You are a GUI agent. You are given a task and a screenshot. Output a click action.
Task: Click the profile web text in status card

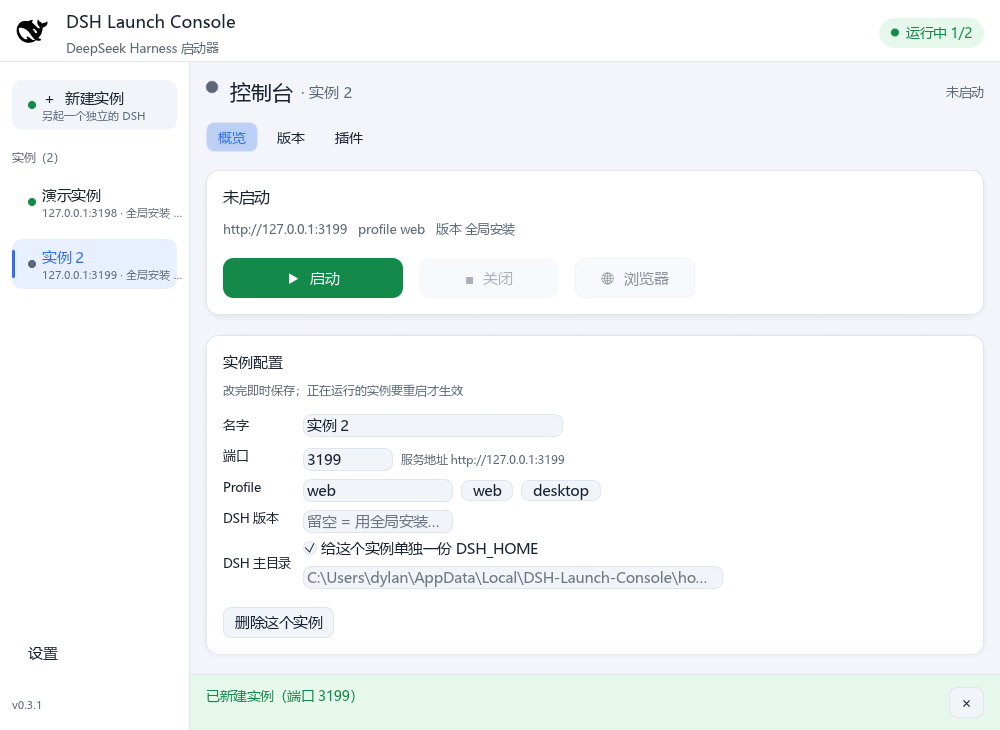(x=392, y=230)
